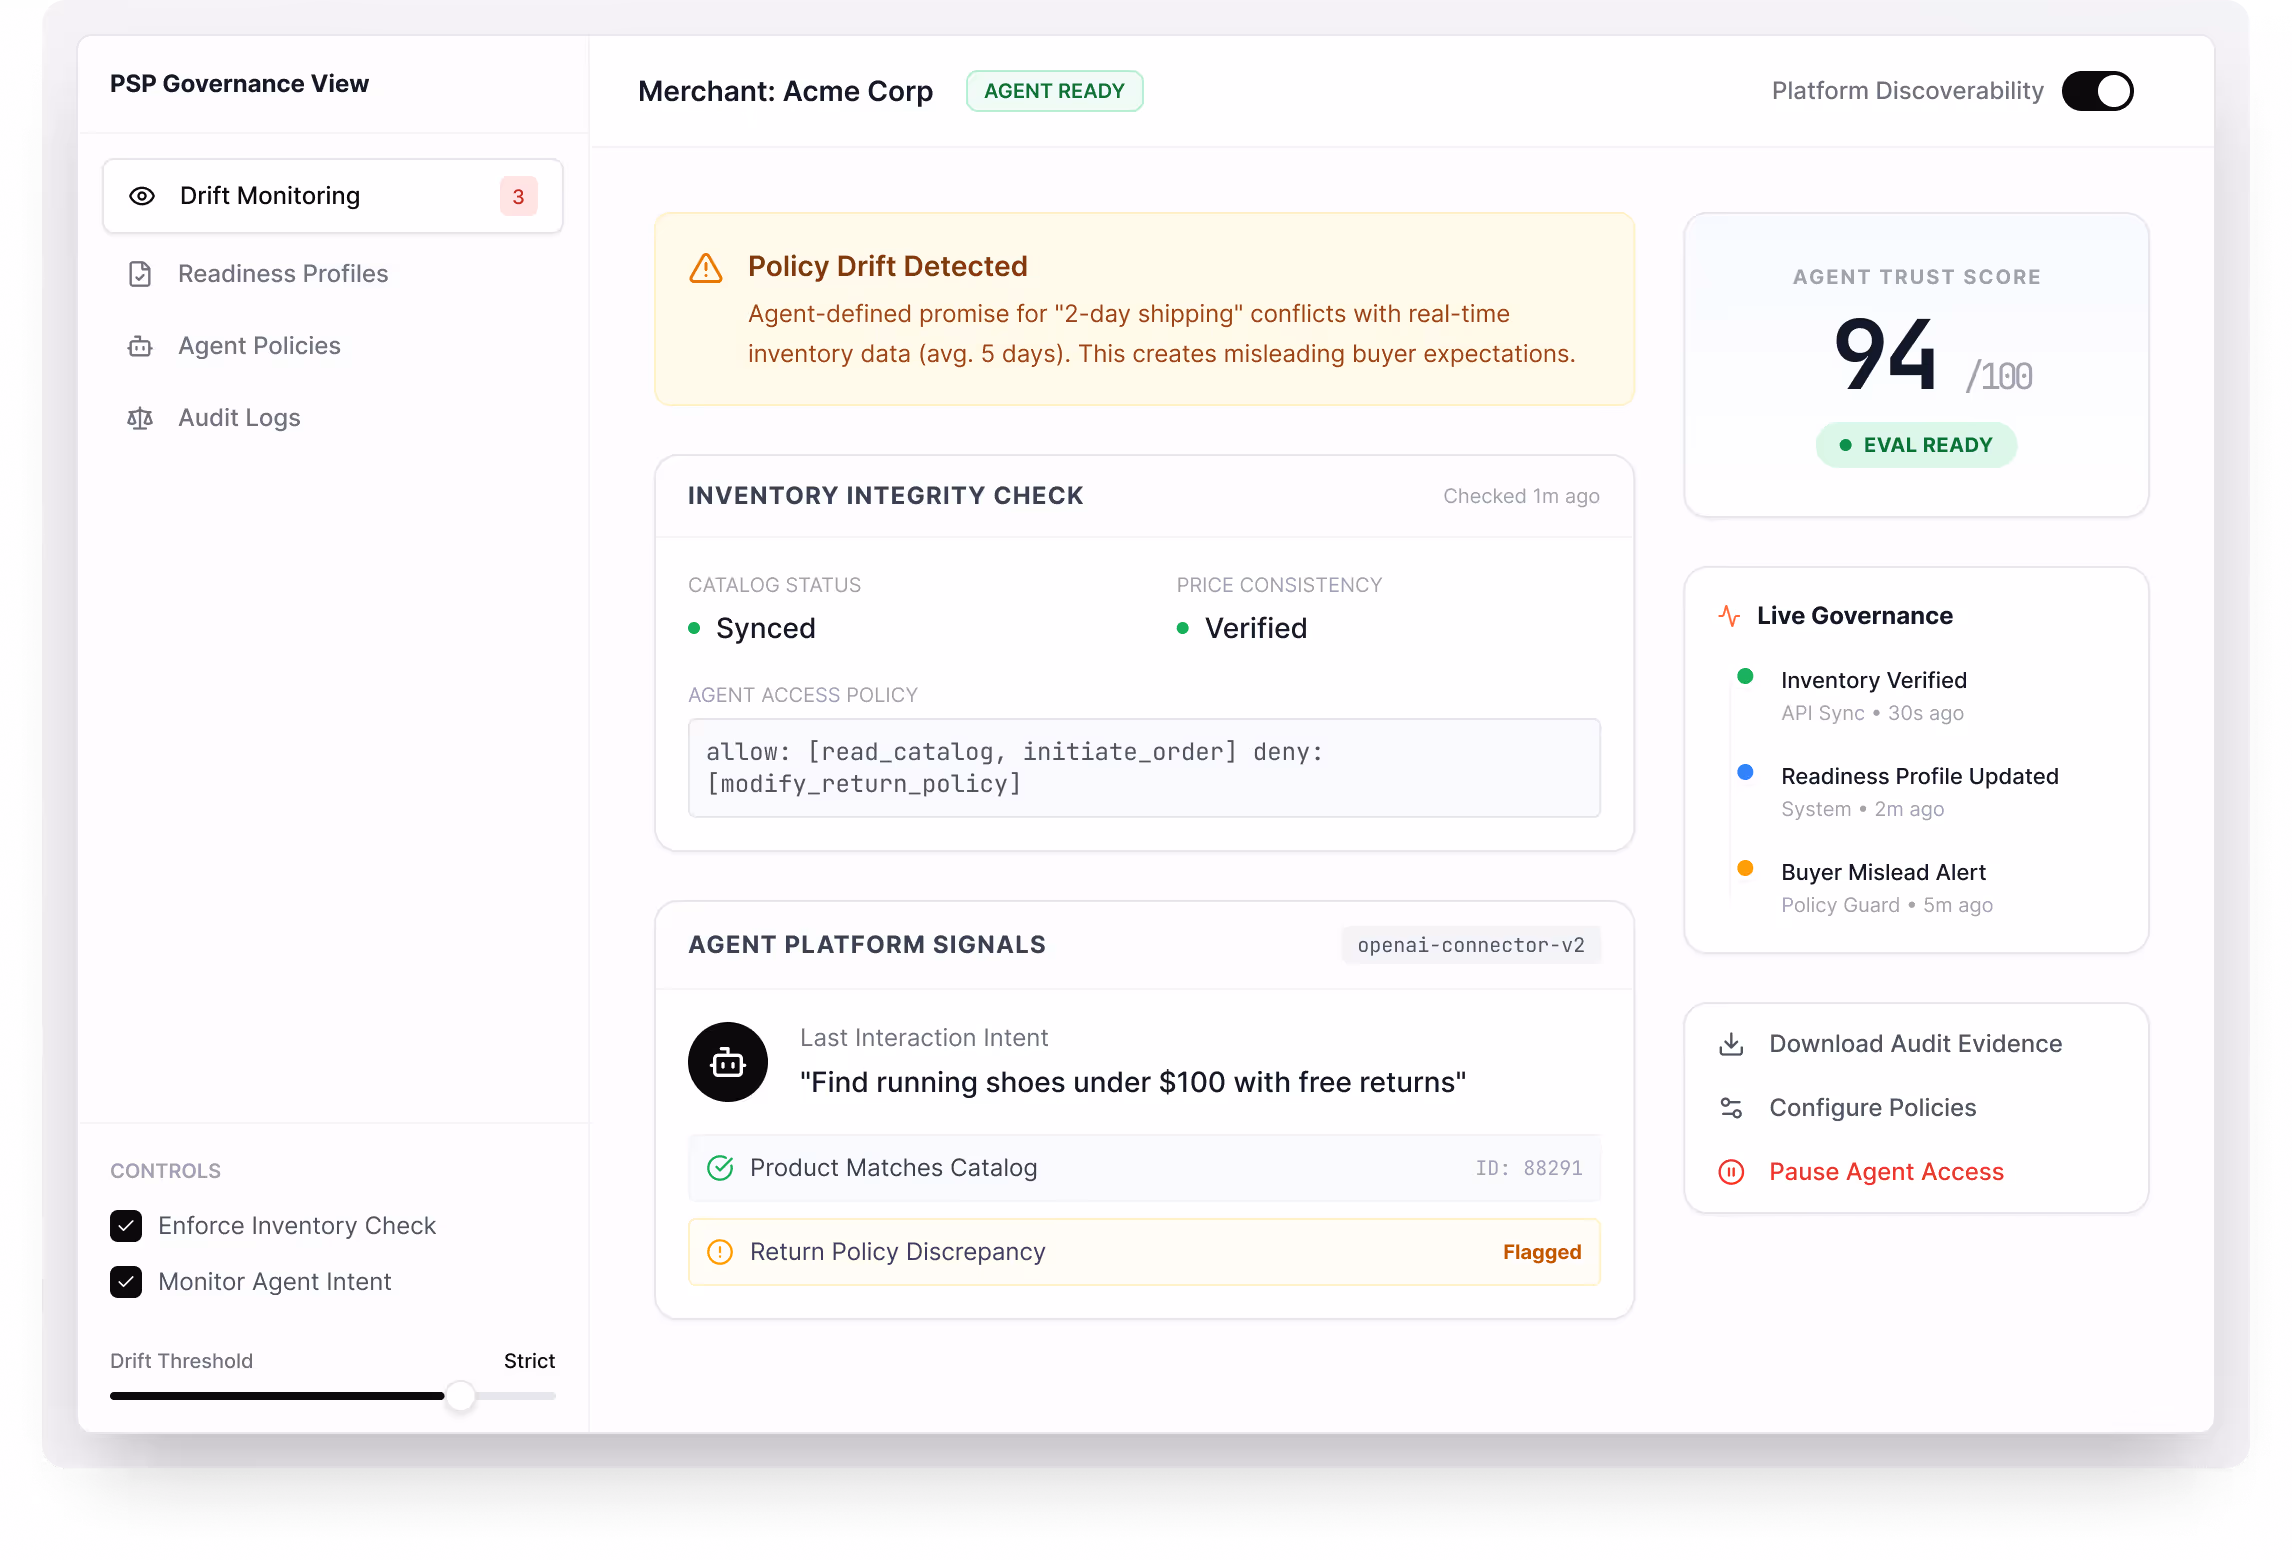Screen dimensions: 2292x1560
Task: Open the Audit Logs menu item
Action: point(239,418)
